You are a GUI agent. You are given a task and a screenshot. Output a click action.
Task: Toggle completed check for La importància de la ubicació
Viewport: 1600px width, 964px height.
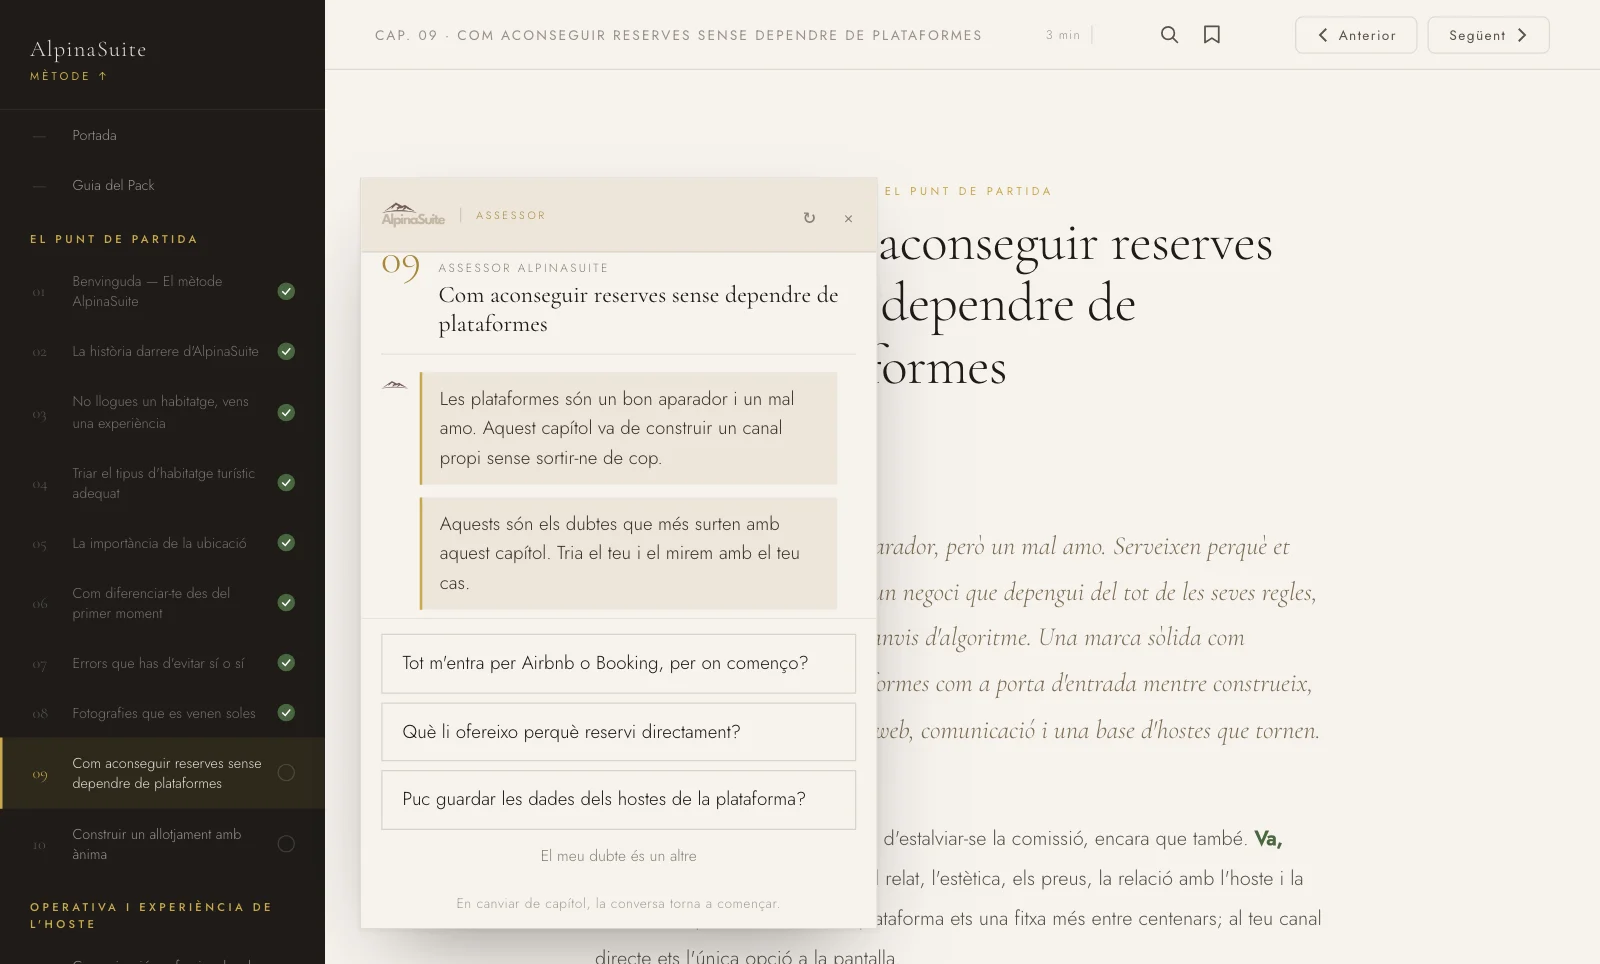pos(286,542)
